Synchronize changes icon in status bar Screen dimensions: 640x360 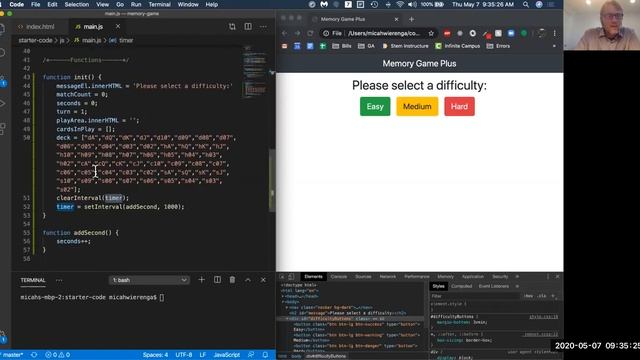click(34, 355)
